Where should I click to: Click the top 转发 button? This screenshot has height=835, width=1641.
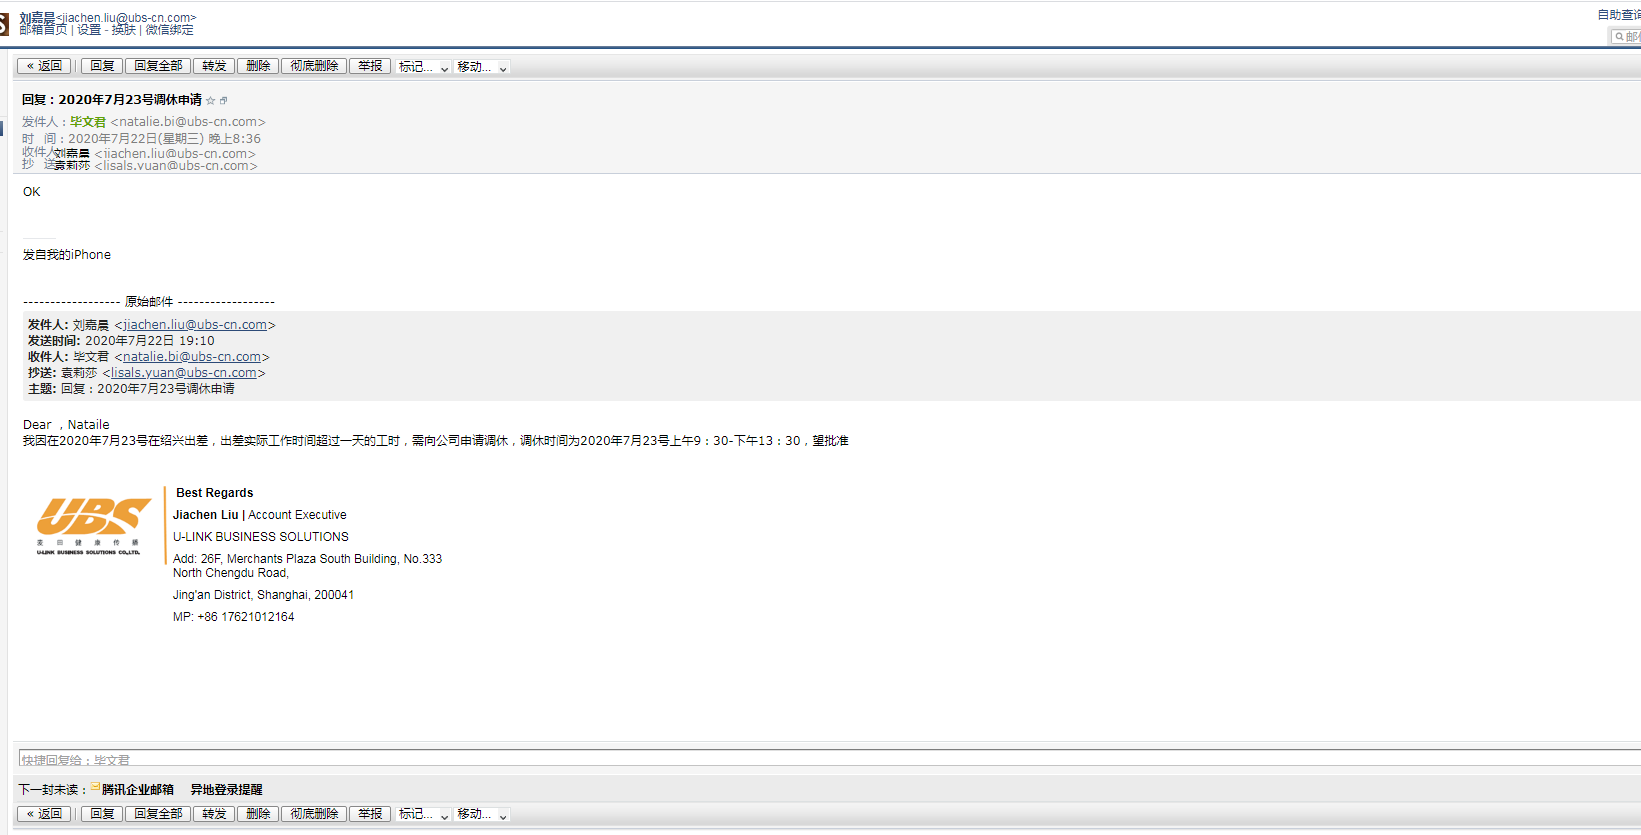coord(214,66)
